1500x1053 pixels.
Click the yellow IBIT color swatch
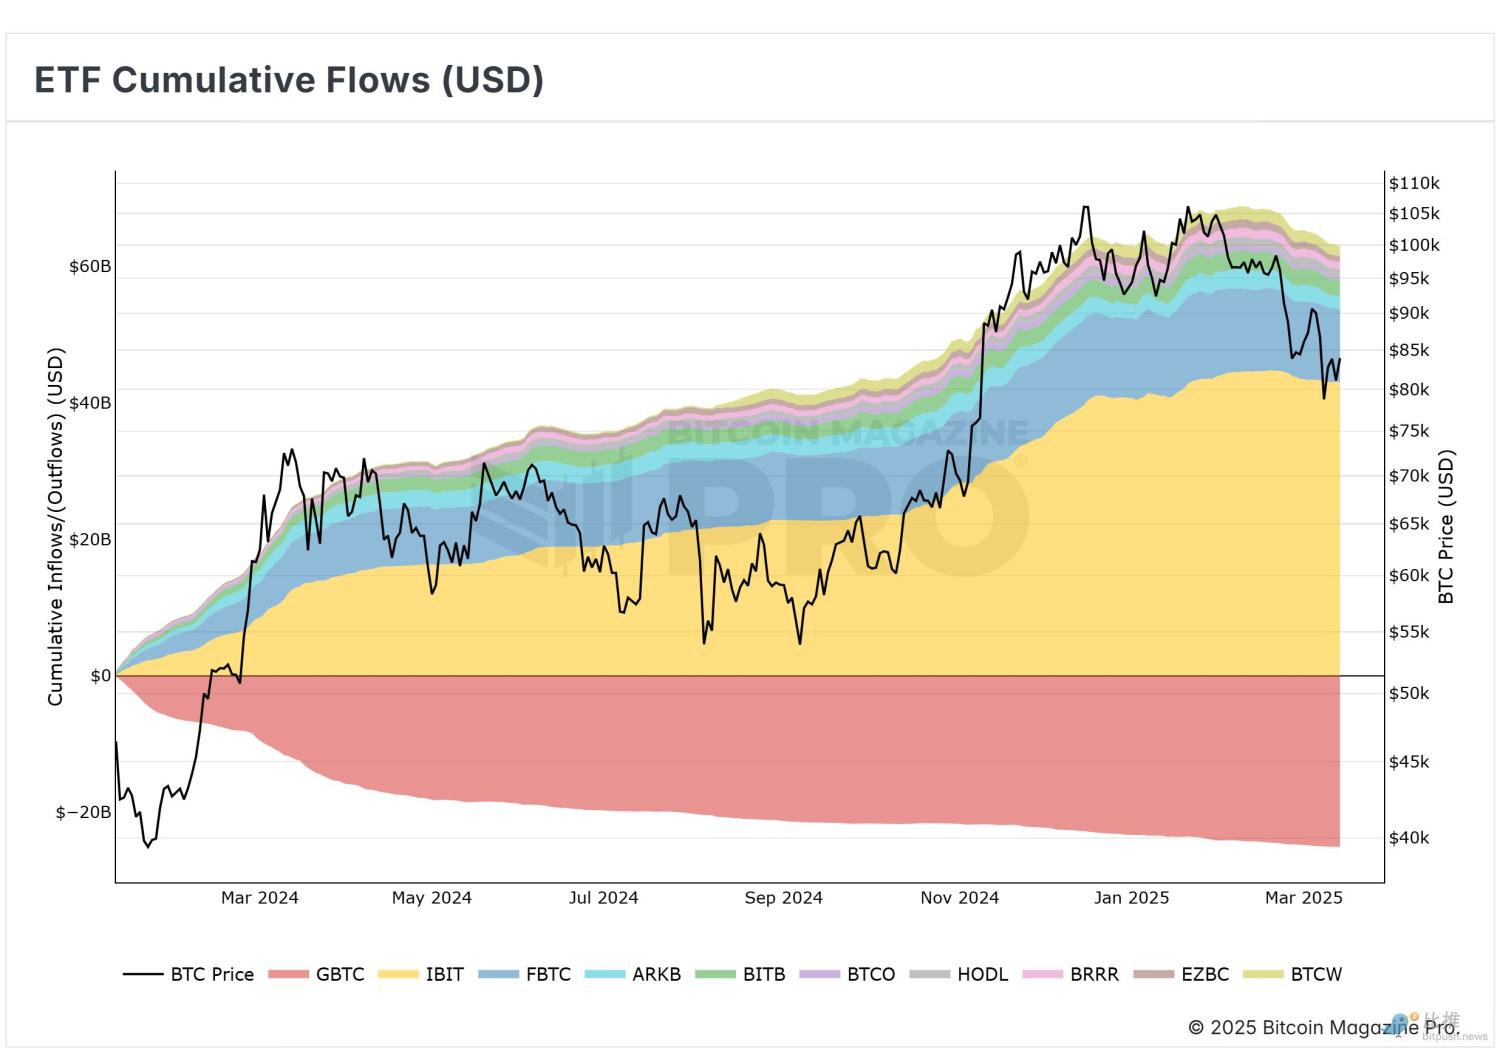click(x=398, y=974)
